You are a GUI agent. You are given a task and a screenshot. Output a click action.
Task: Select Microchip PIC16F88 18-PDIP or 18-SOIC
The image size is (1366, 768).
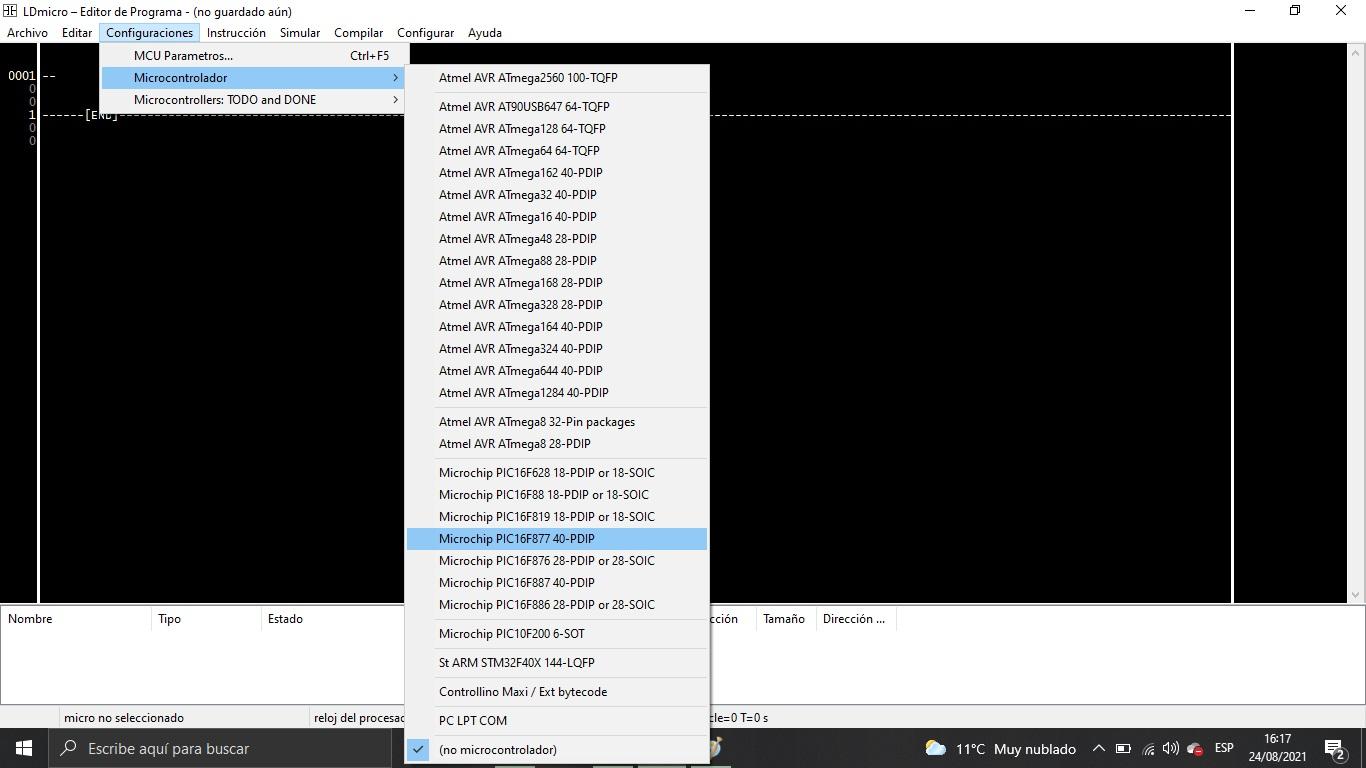(x=557, y=495)
